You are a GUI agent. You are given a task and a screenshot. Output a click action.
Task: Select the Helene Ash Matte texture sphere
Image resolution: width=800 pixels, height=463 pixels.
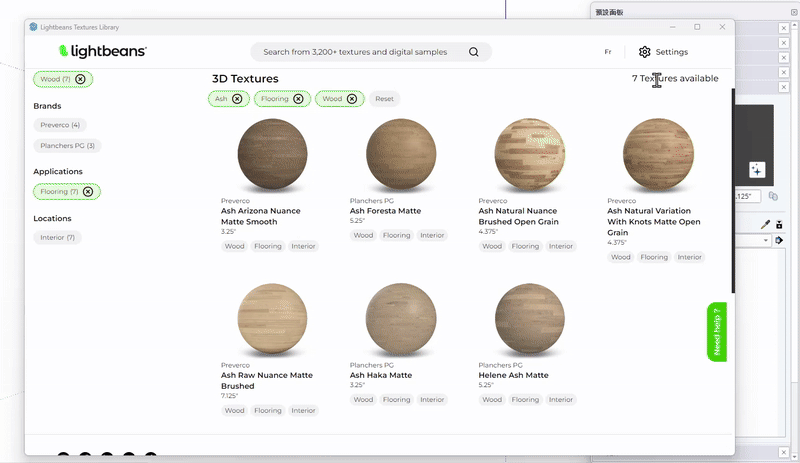[x=530, y=319]
